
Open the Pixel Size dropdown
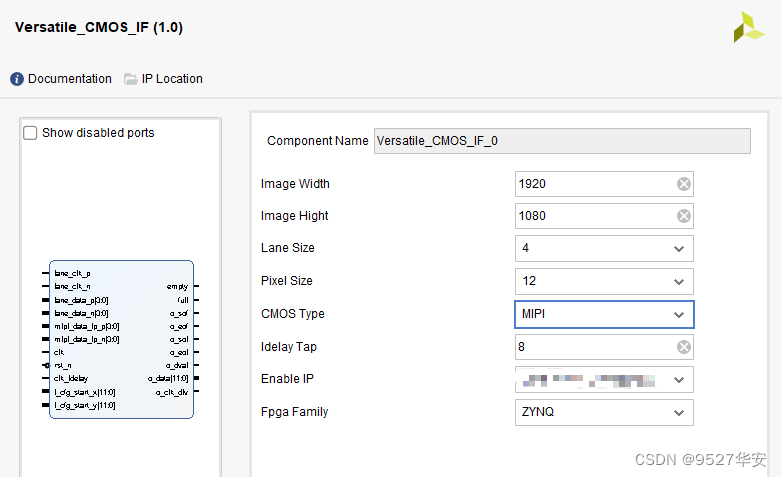(679, 282)
